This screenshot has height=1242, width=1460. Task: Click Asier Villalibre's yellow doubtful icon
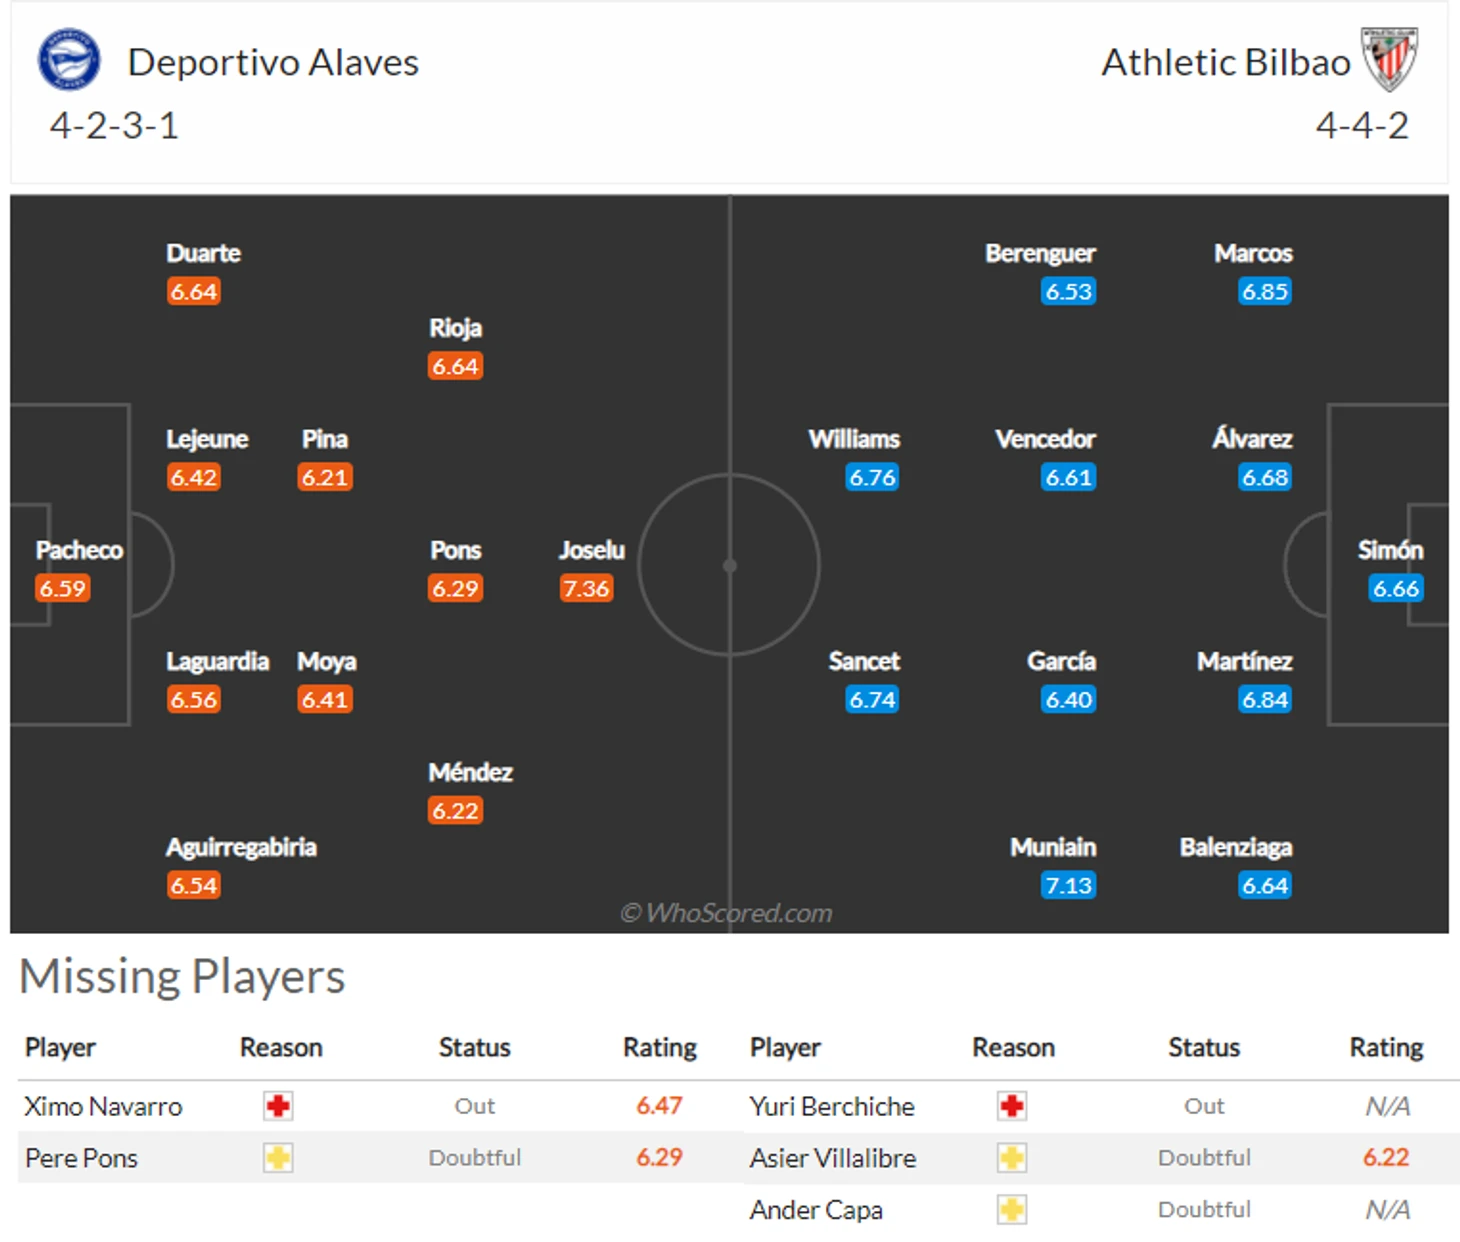(x=1012, y=1158)
